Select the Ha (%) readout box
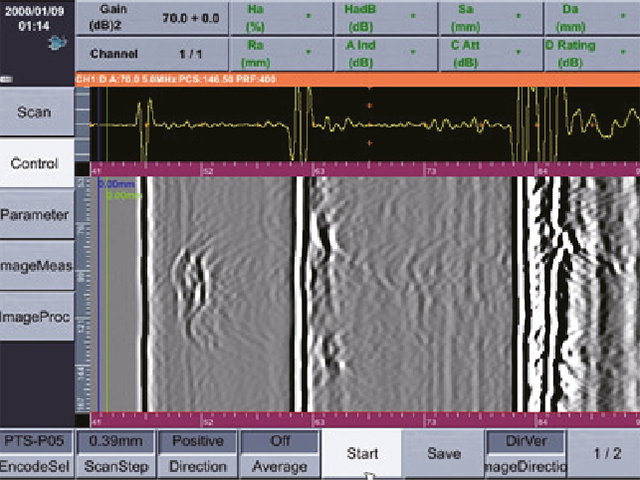This screenshot has height=480, width=640. pos(281,18)
